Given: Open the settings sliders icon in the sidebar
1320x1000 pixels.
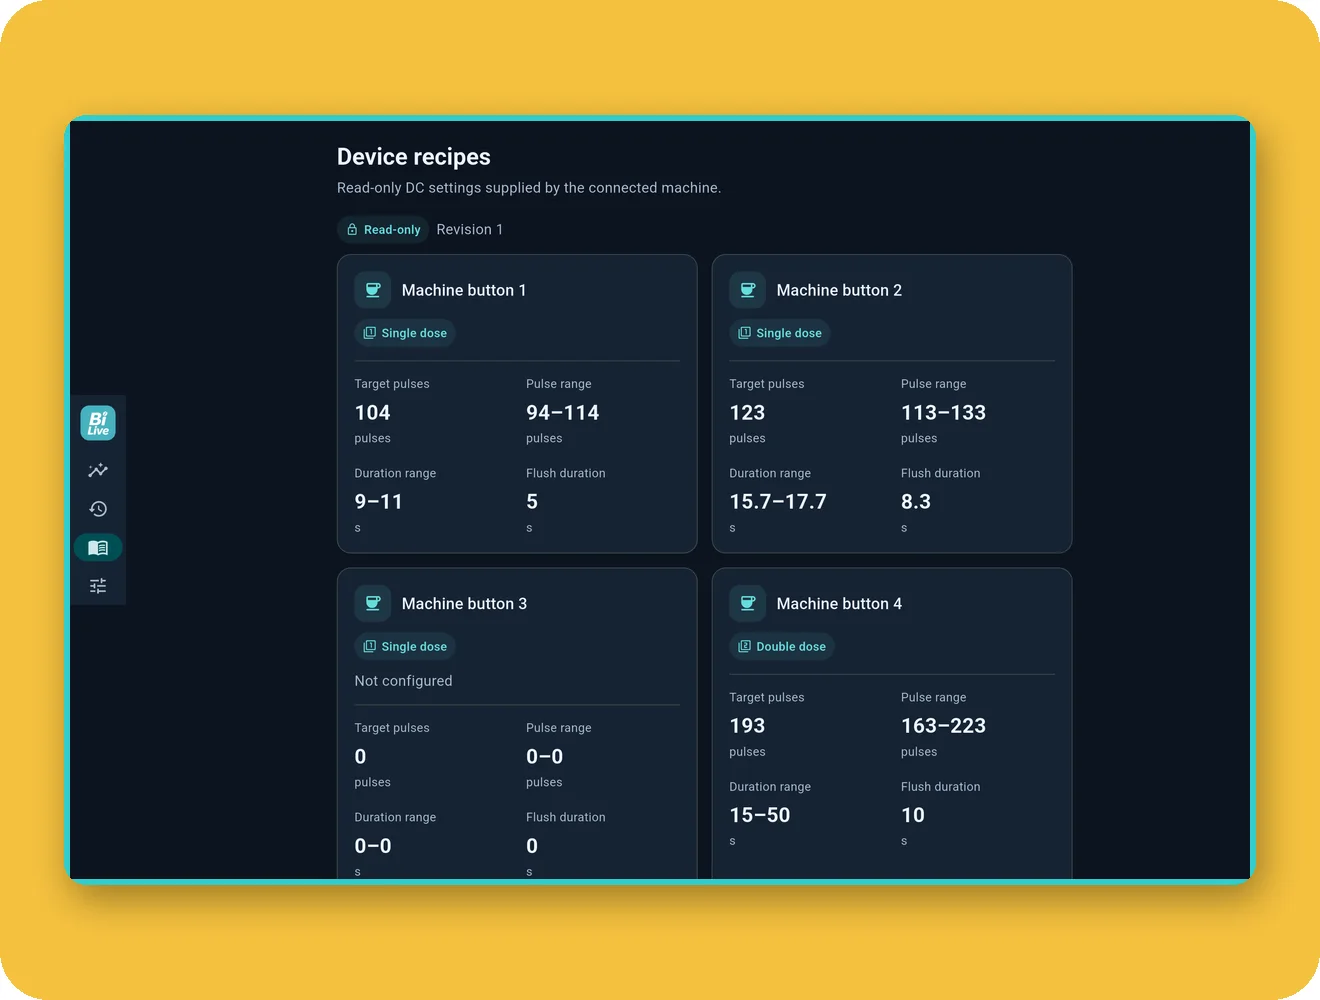Looking at the screenshot, I should [x=98, y=586].
